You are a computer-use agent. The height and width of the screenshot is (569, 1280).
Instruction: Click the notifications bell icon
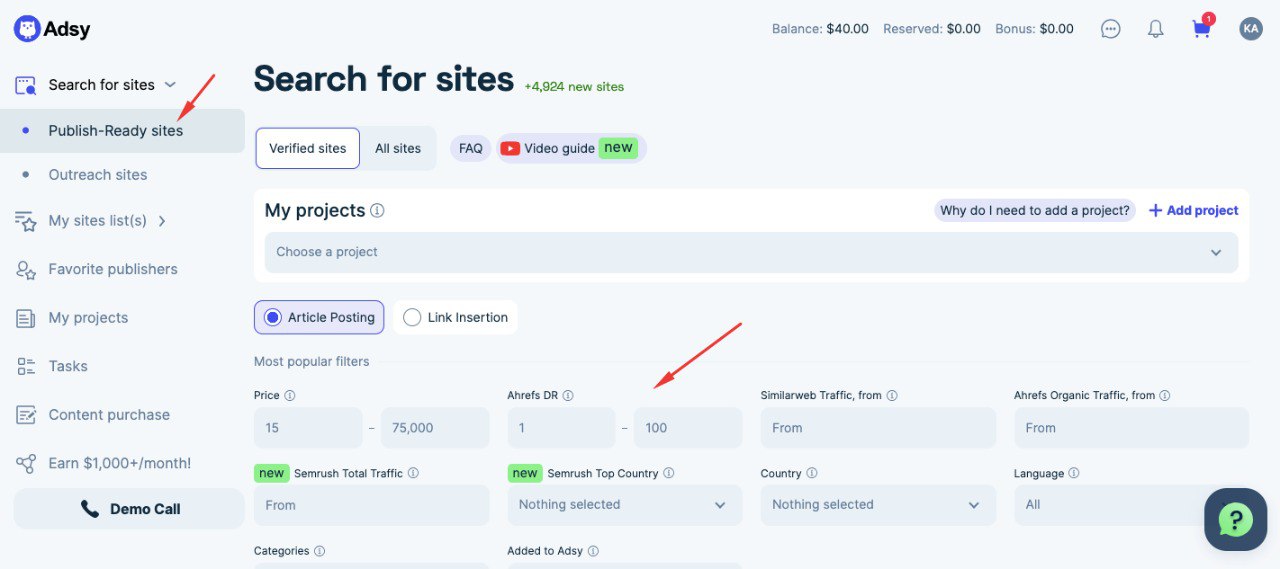pos(1155,29)
